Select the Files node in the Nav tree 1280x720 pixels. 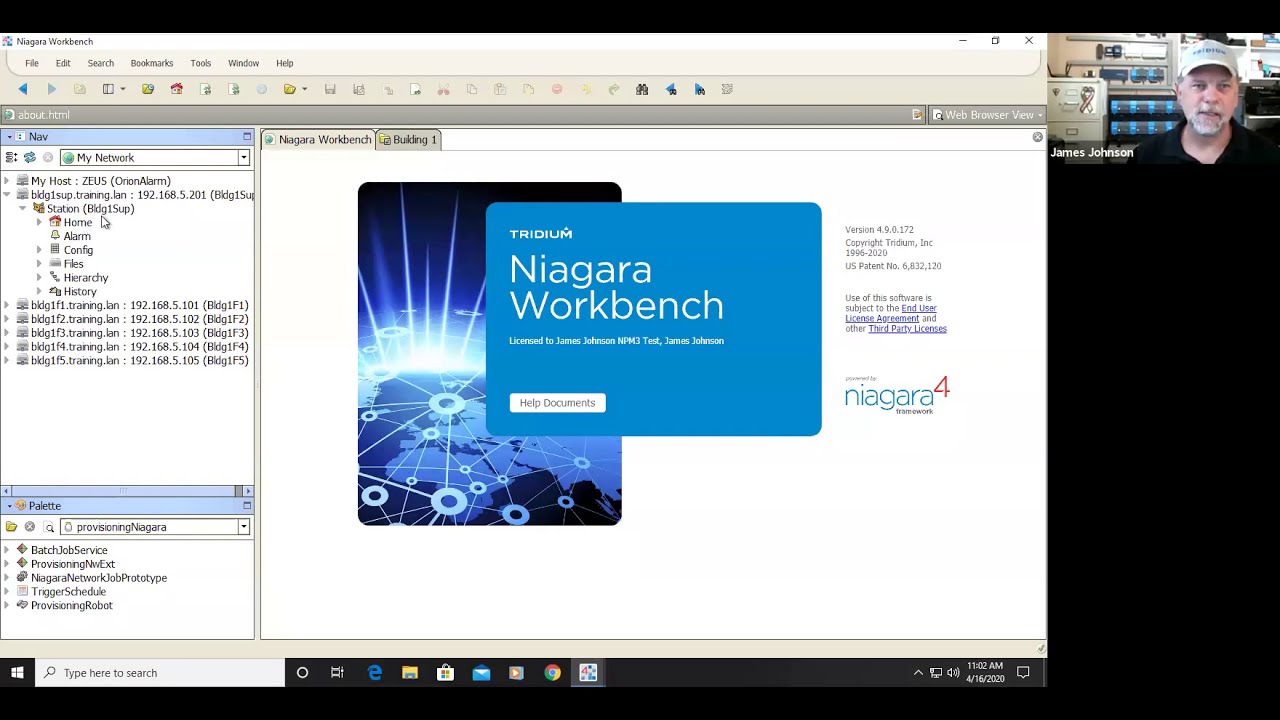click(x=73, y=264)
